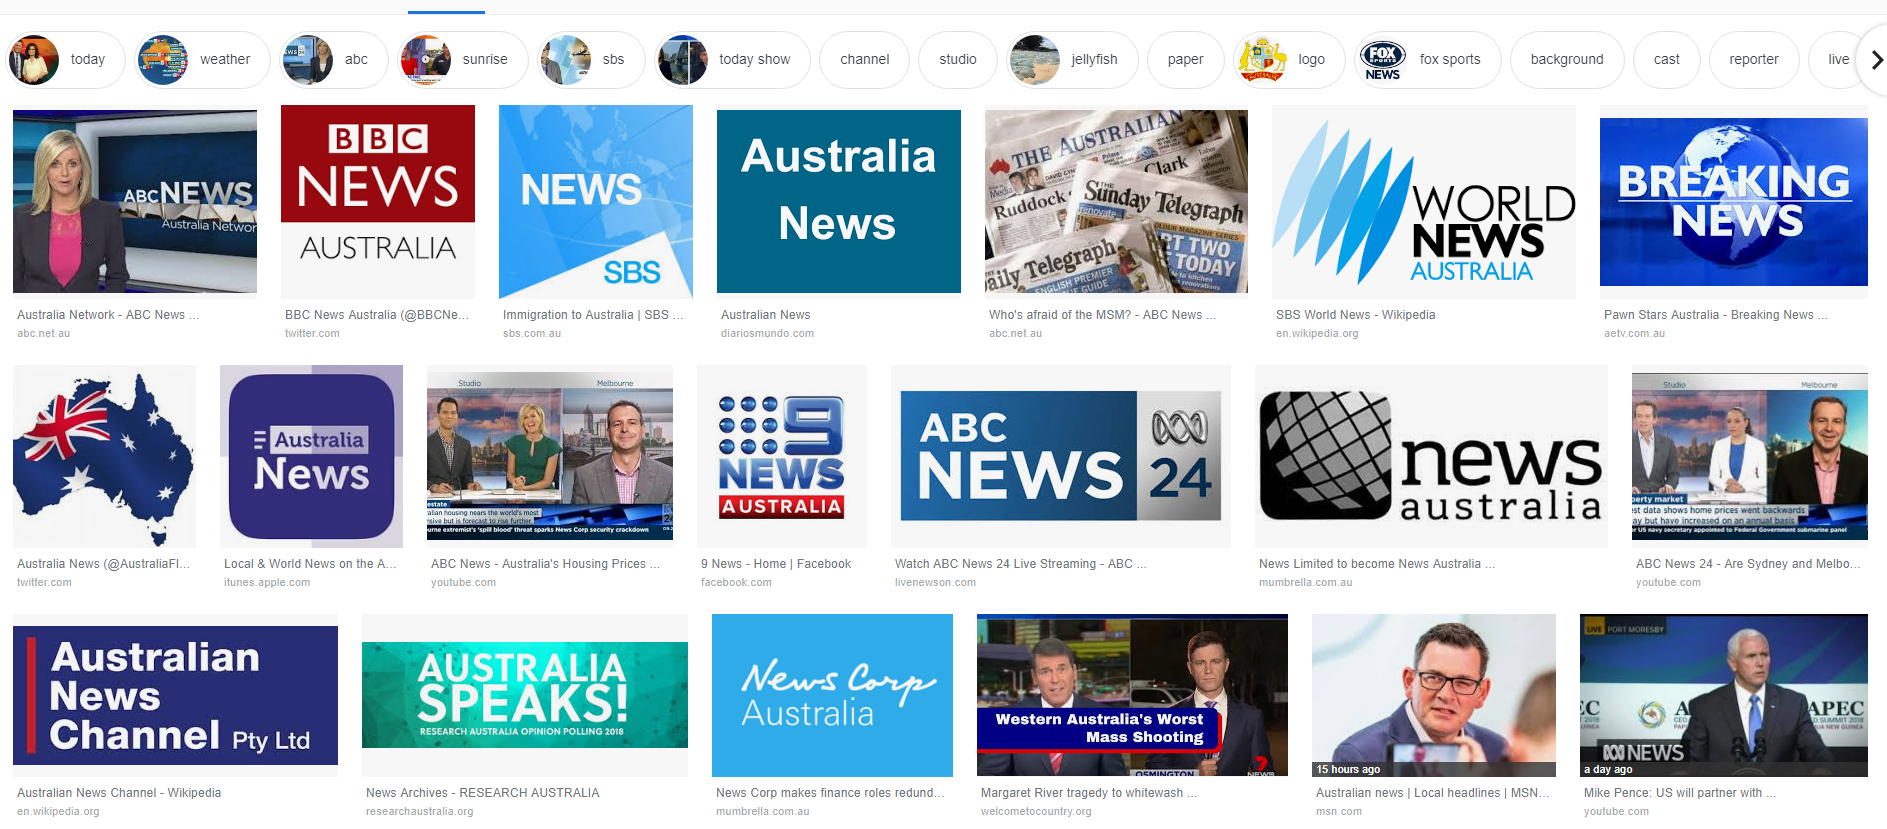
Task: Choose the 'jellyfish' suggestion chip
Action: [x=1072, y=60]
